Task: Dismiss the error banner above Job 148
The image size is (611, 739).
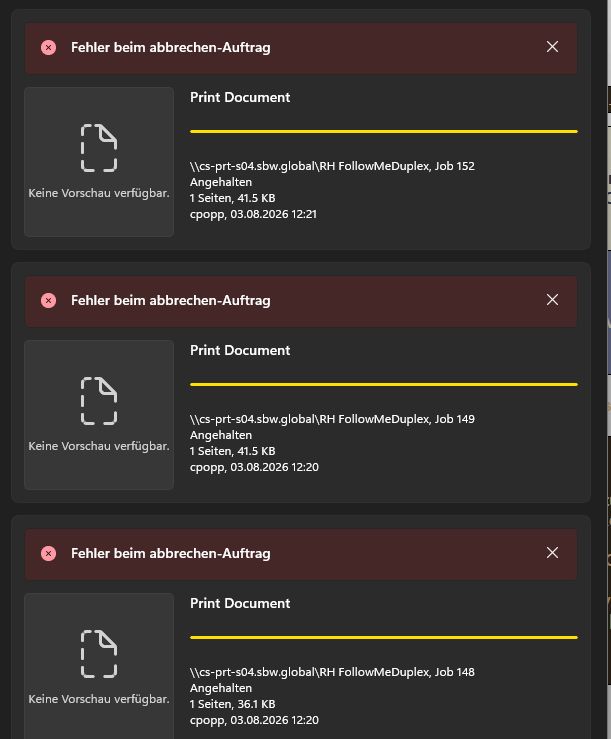Action: coord(552,553)
